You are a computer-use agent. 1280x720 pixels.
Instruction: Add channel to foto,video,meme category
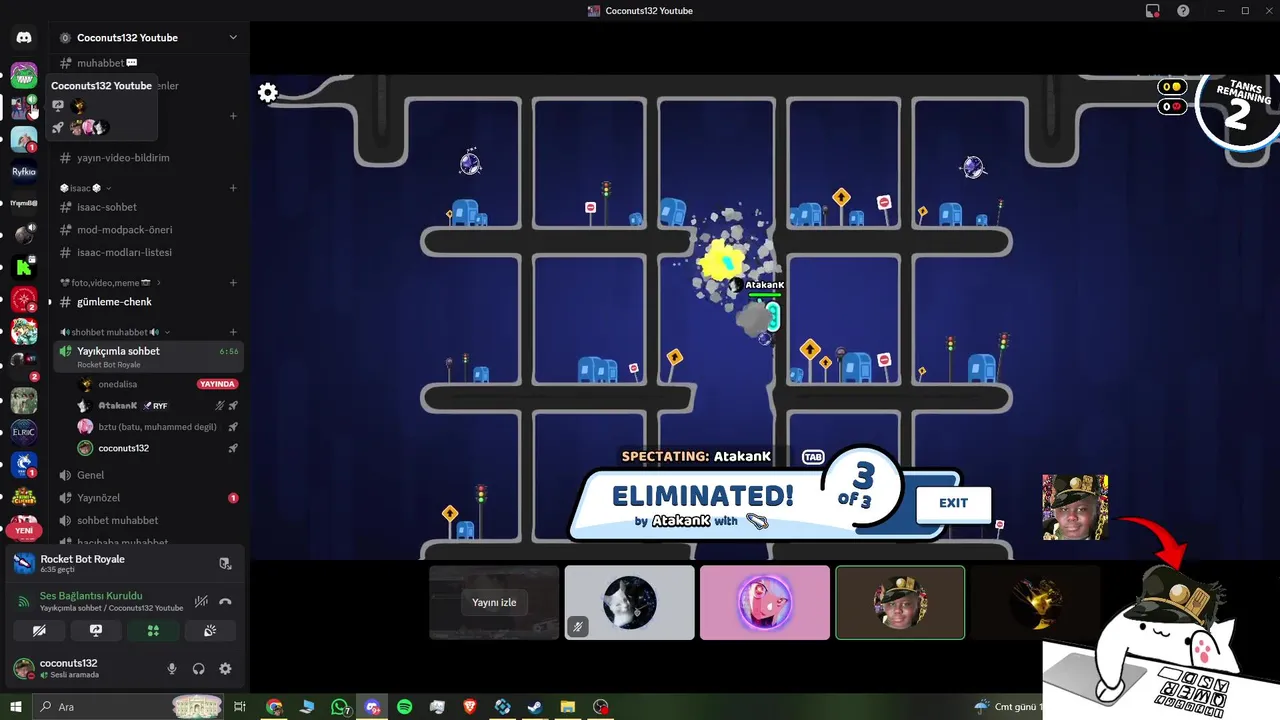tap(233, 283)
